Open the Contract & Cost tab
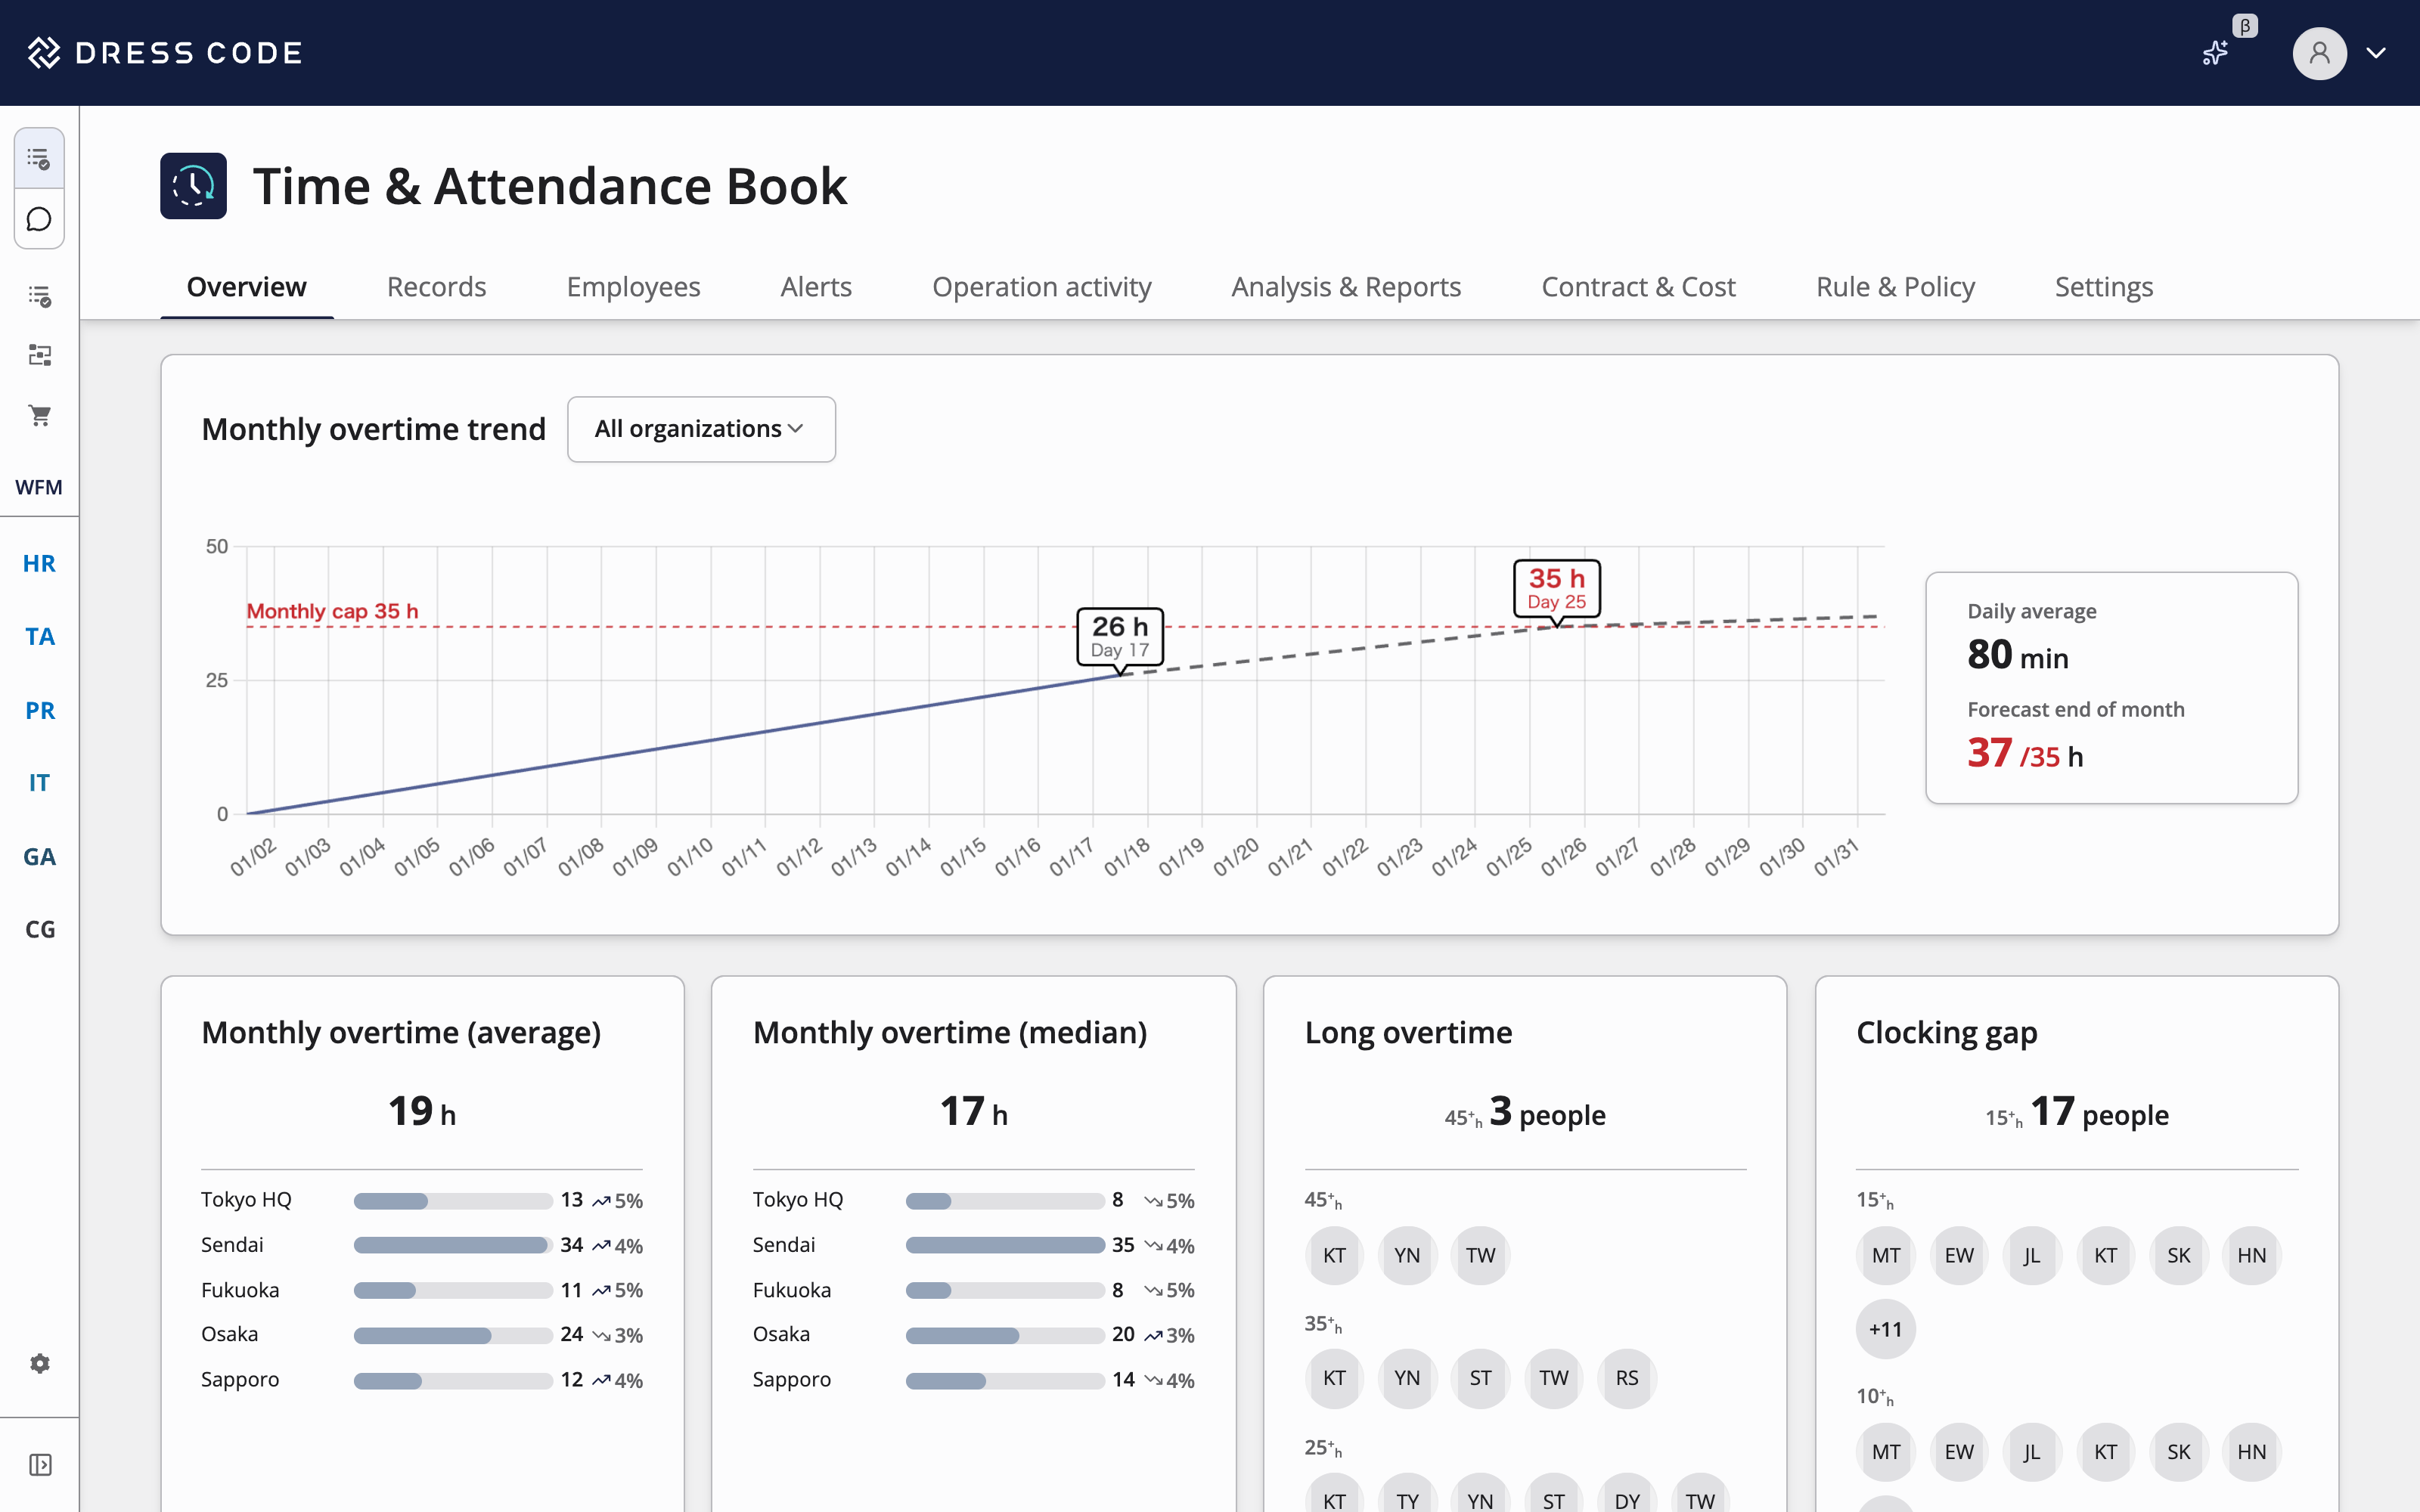 (1638, 287)
